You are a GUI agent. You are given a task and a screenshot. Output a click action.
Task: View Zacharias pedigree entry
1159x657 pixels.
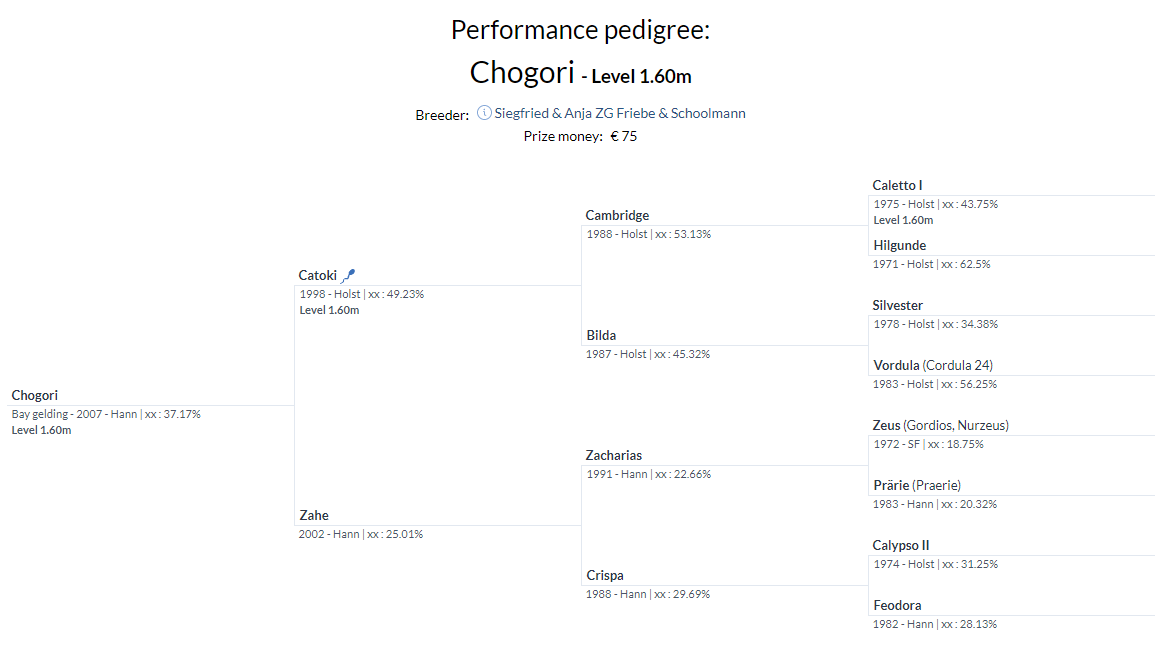614,456
